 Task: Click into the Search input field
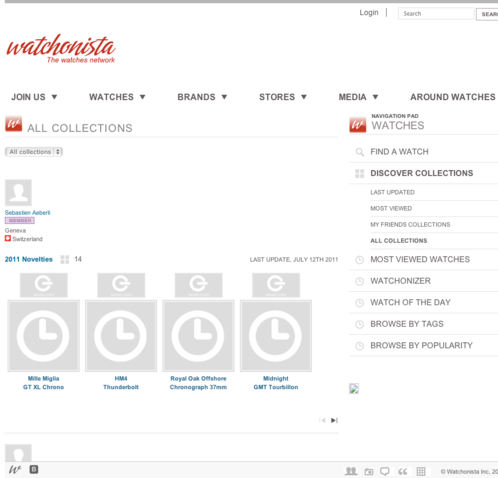point(436,14)
